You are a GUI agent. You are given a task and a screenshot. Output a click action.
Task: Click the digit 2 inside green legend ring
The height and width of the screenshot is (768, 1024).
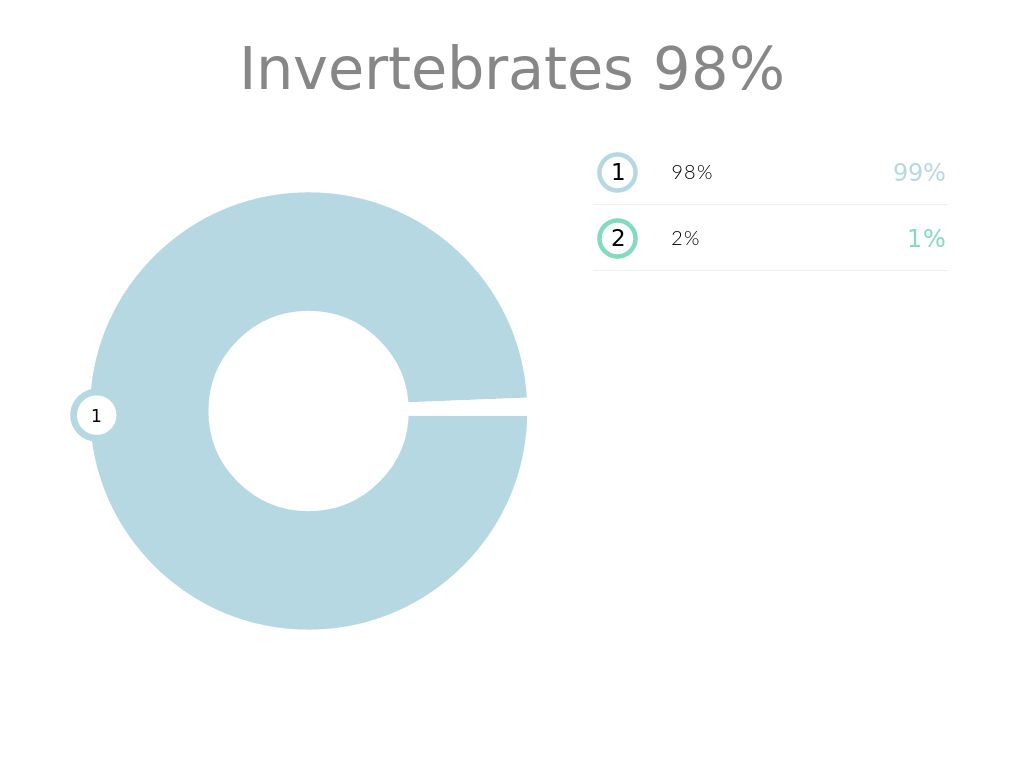[x=618, y=239]
